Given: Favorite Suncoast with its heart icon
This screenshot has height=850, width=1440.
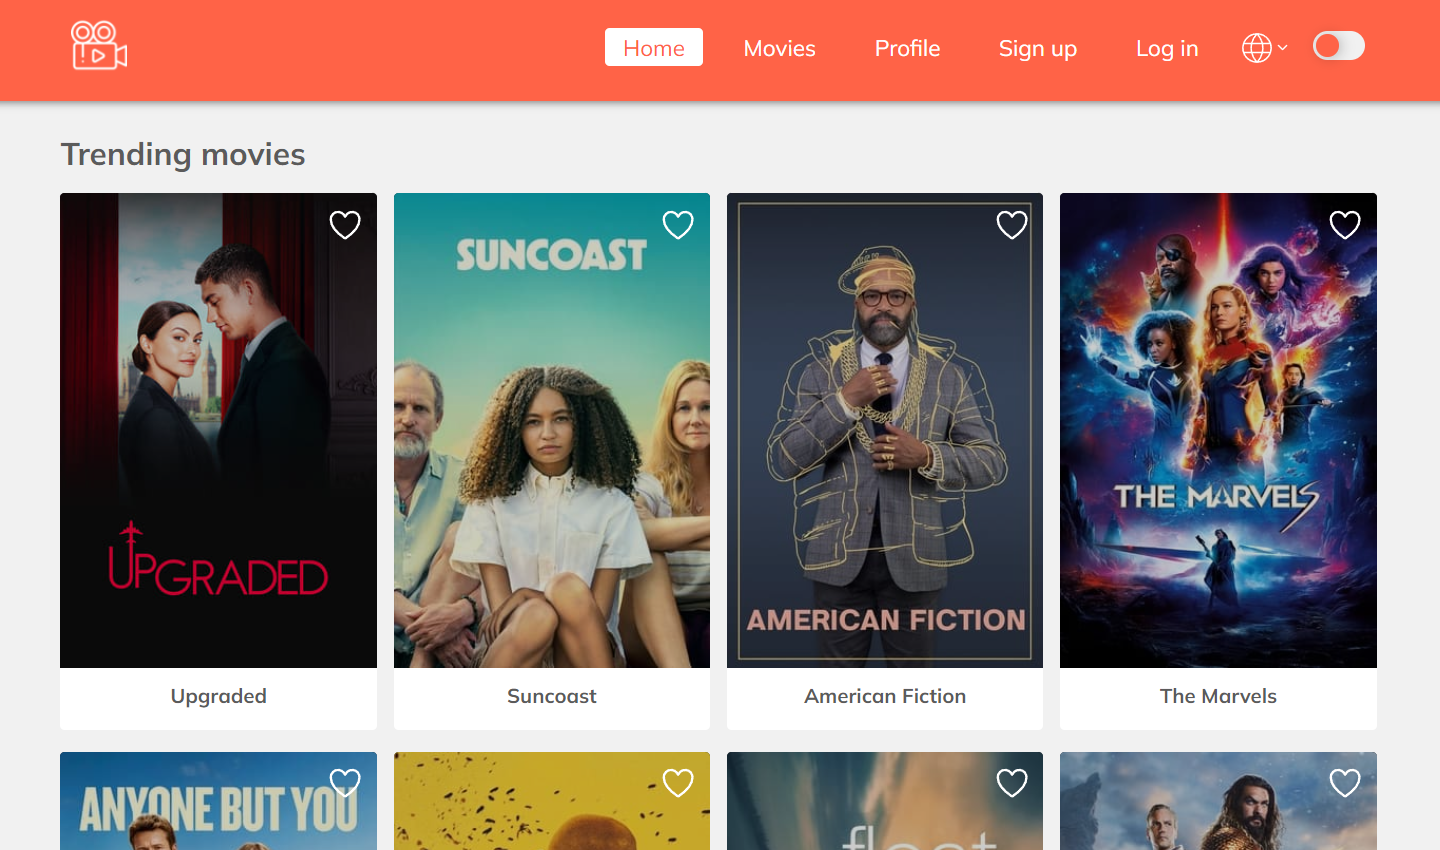Looking at the screenshot, I should 678,225.
